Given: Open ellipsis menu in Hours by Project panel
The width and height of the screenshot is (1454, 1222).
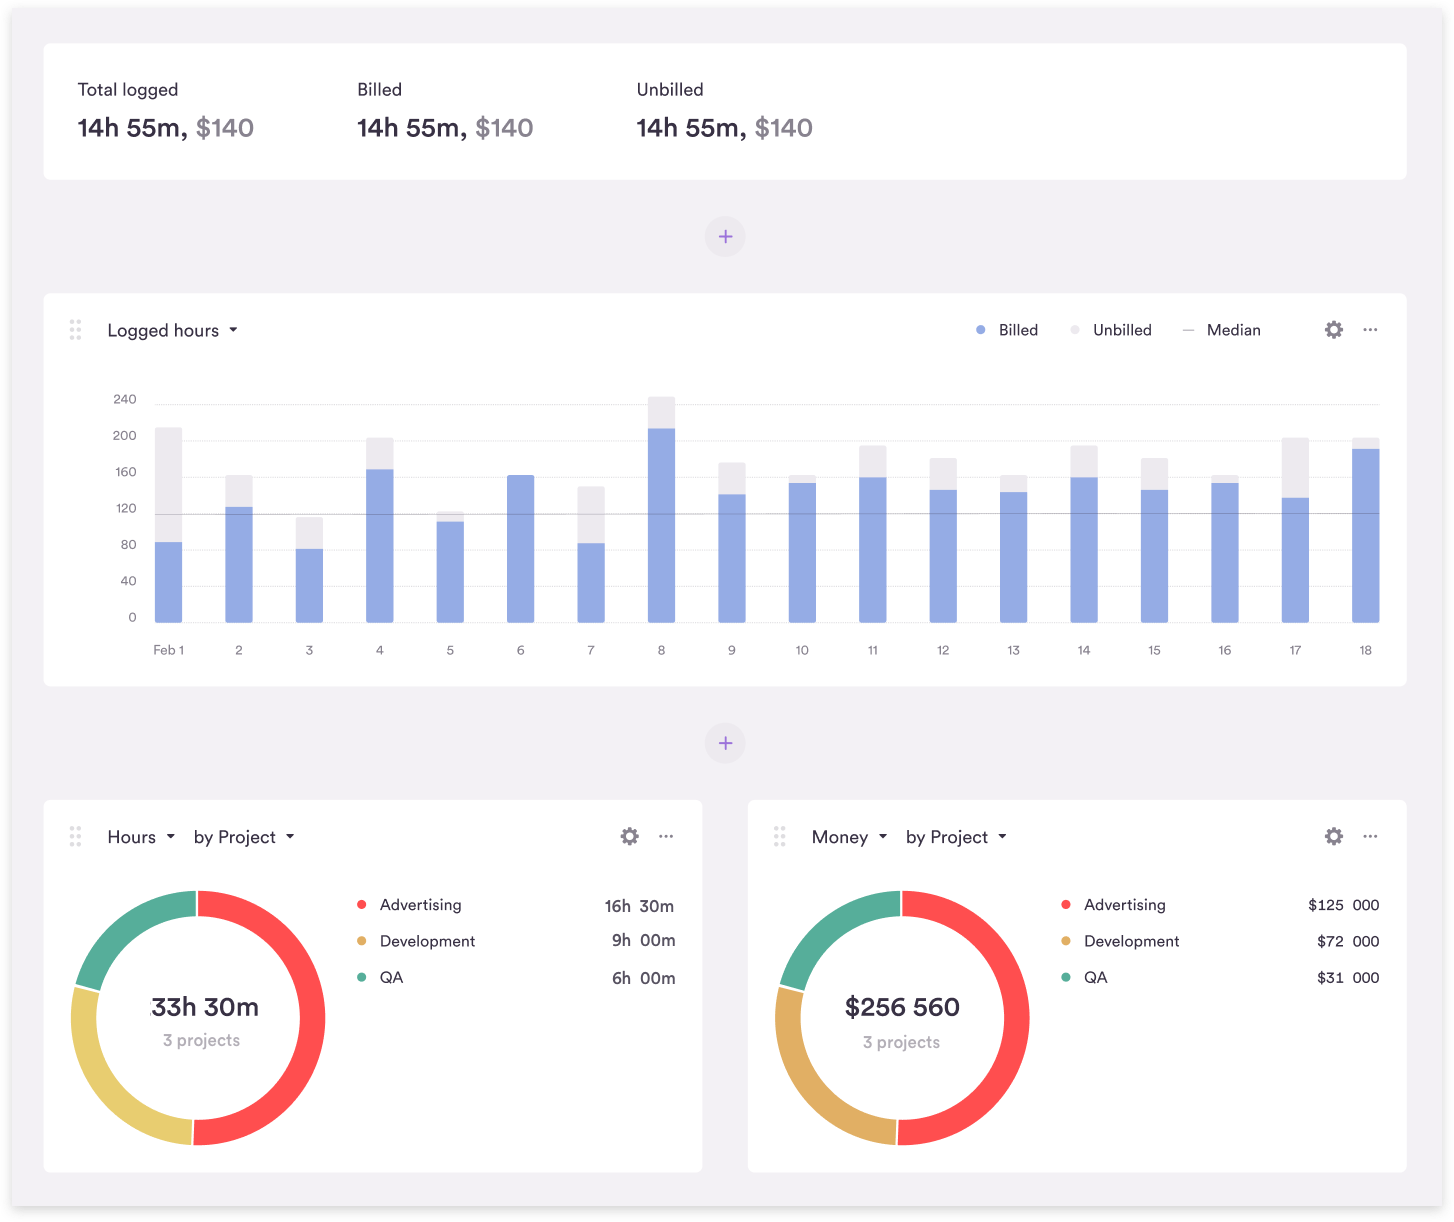Looking at the screenshot, I should click(x=666, y=836).
